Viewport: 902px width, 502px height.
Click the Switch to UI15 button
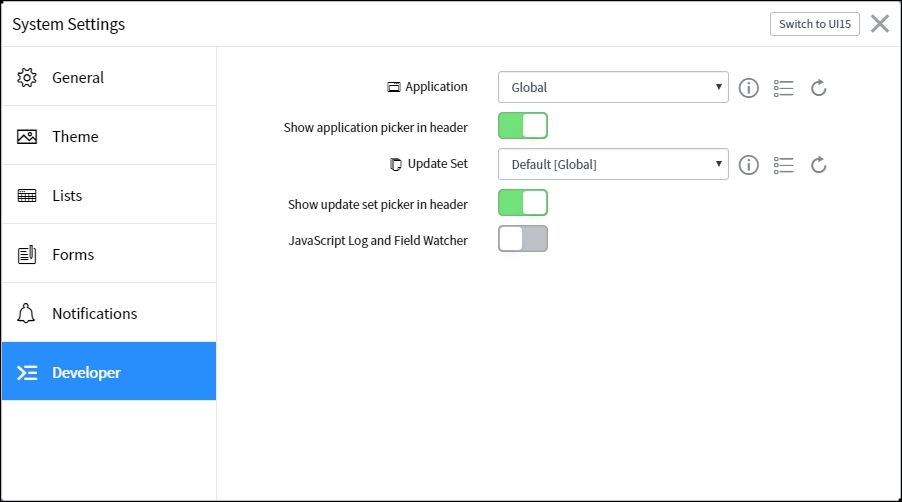coord(815,24)
